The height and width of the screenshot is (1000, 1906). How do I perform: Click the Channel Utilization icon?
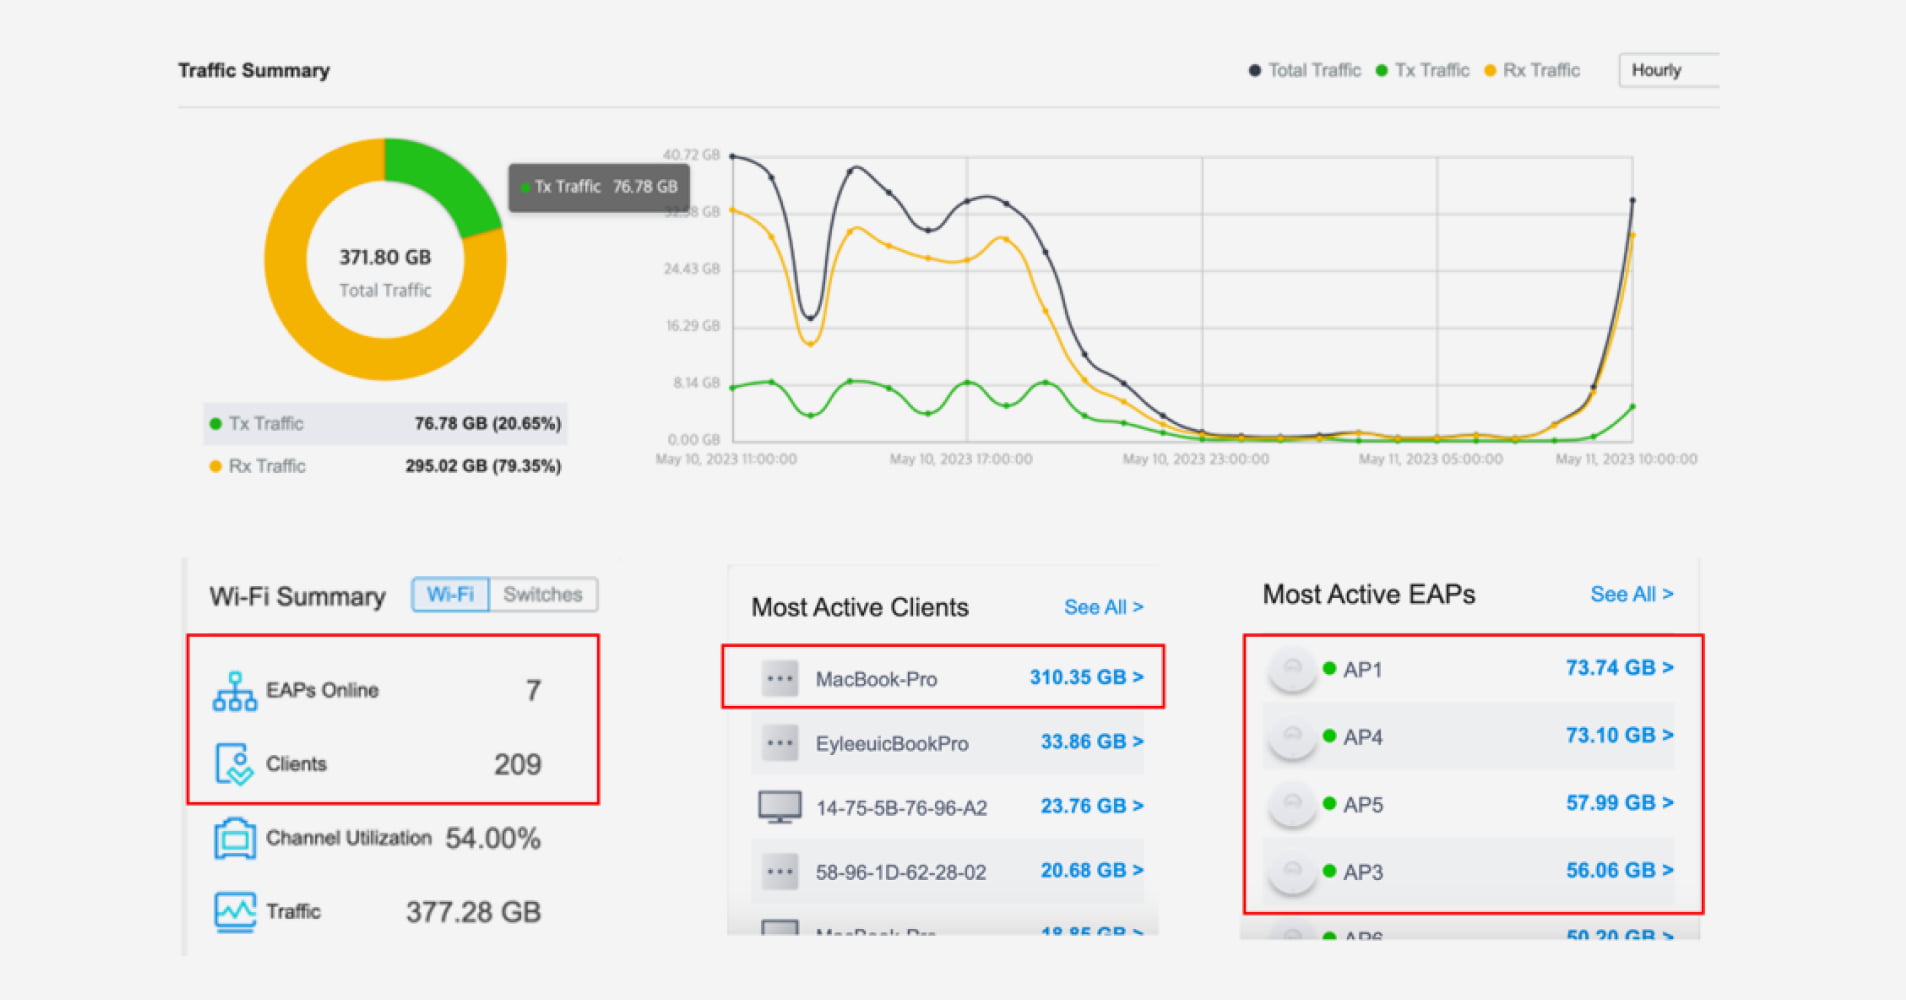click(234, 838)
